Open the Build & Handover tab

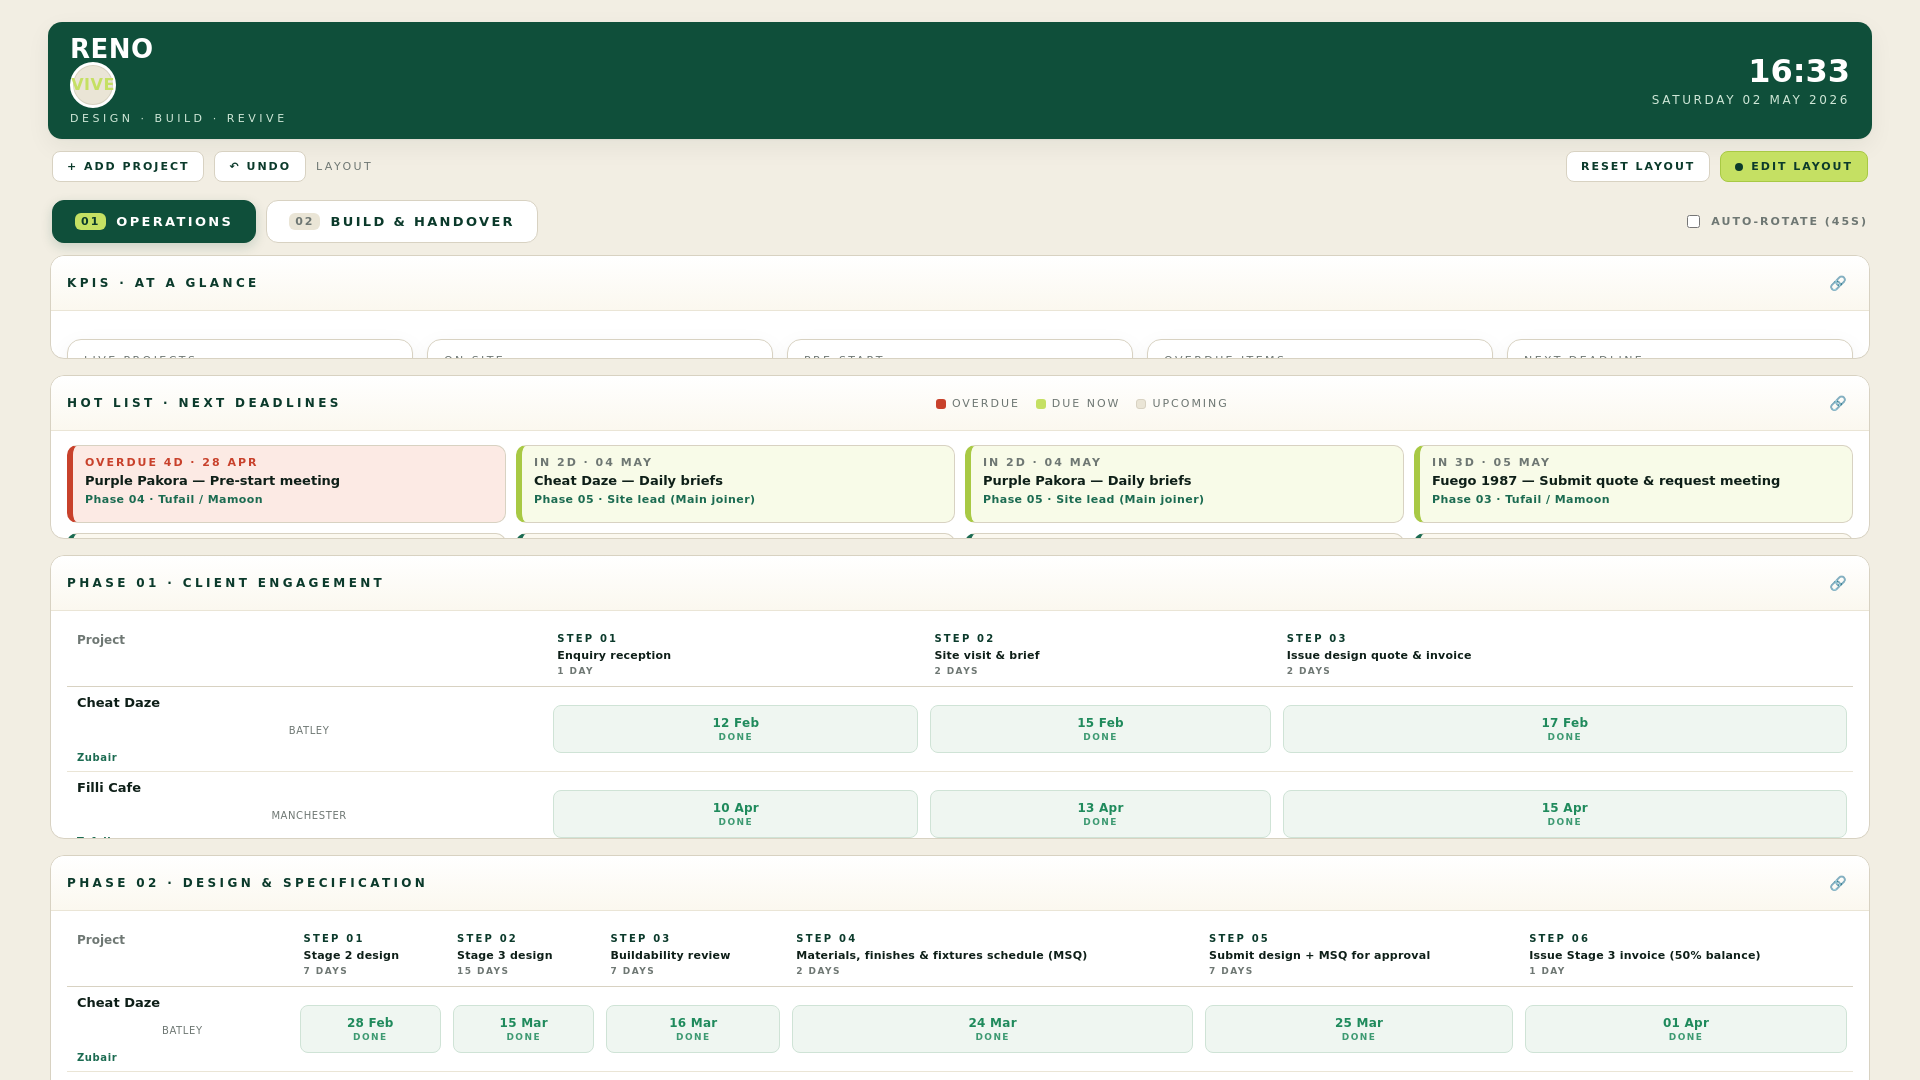click(402, 222)
